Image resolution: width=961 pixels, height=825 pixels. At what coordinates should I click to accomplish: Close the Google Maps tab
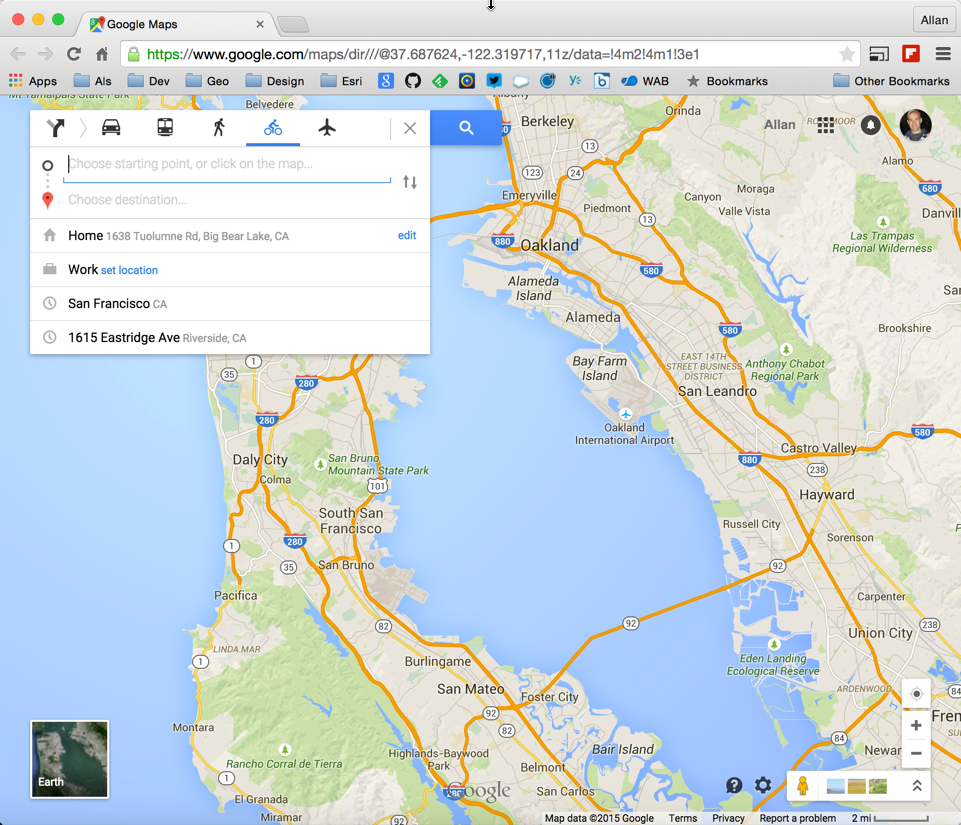260,24
